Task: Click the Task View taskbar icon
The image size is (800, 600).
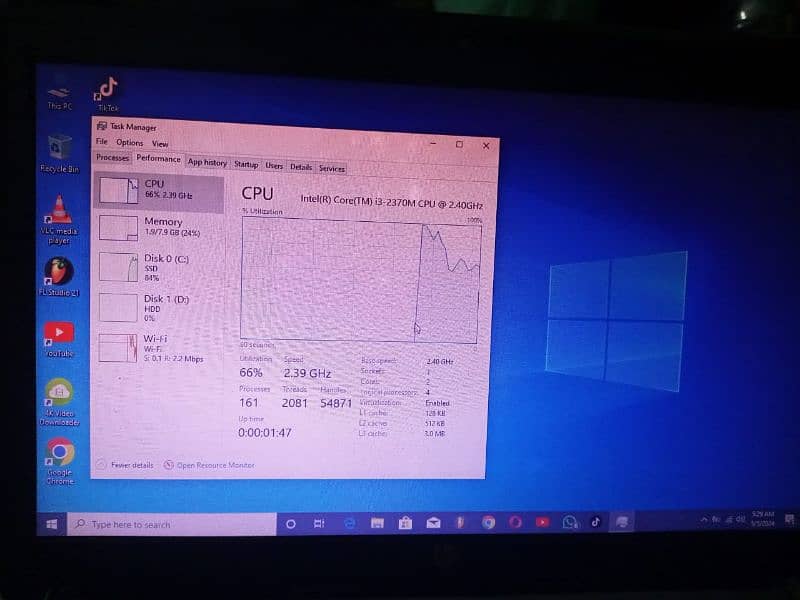Action: 319,523
